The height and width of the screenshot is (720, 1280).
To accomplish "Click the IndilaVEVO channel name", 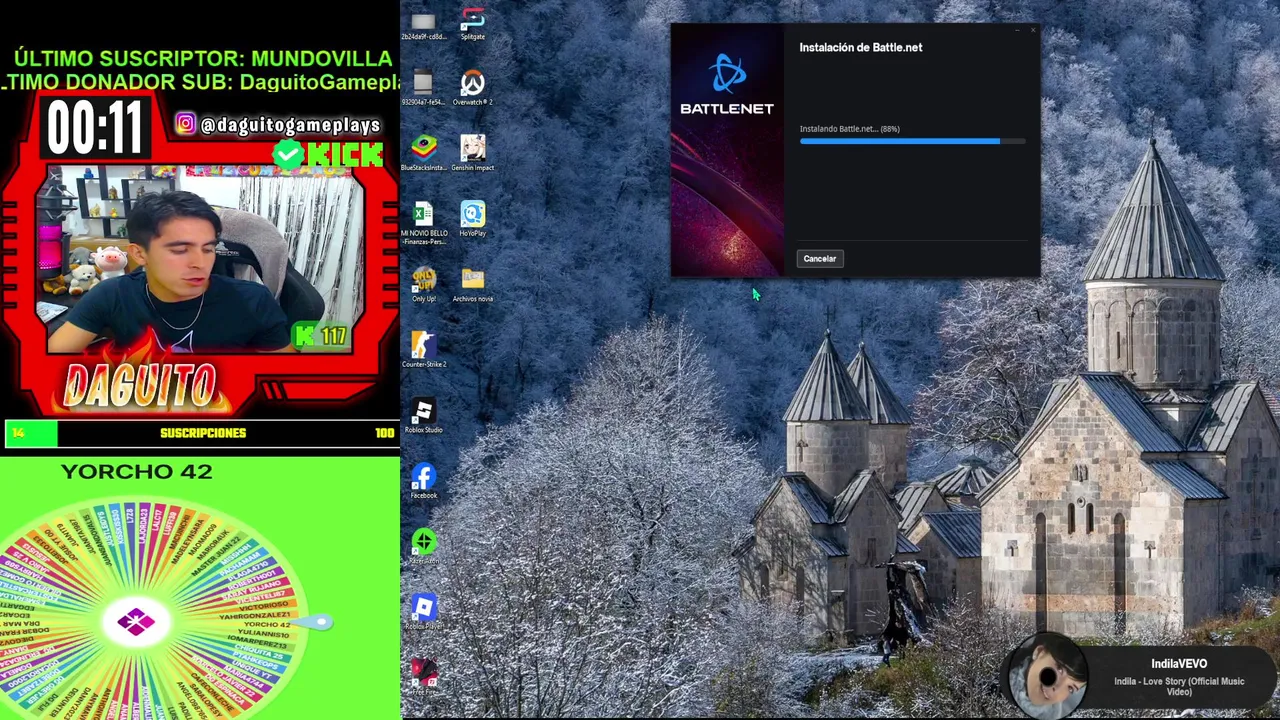I will [x=1179, y=664].
